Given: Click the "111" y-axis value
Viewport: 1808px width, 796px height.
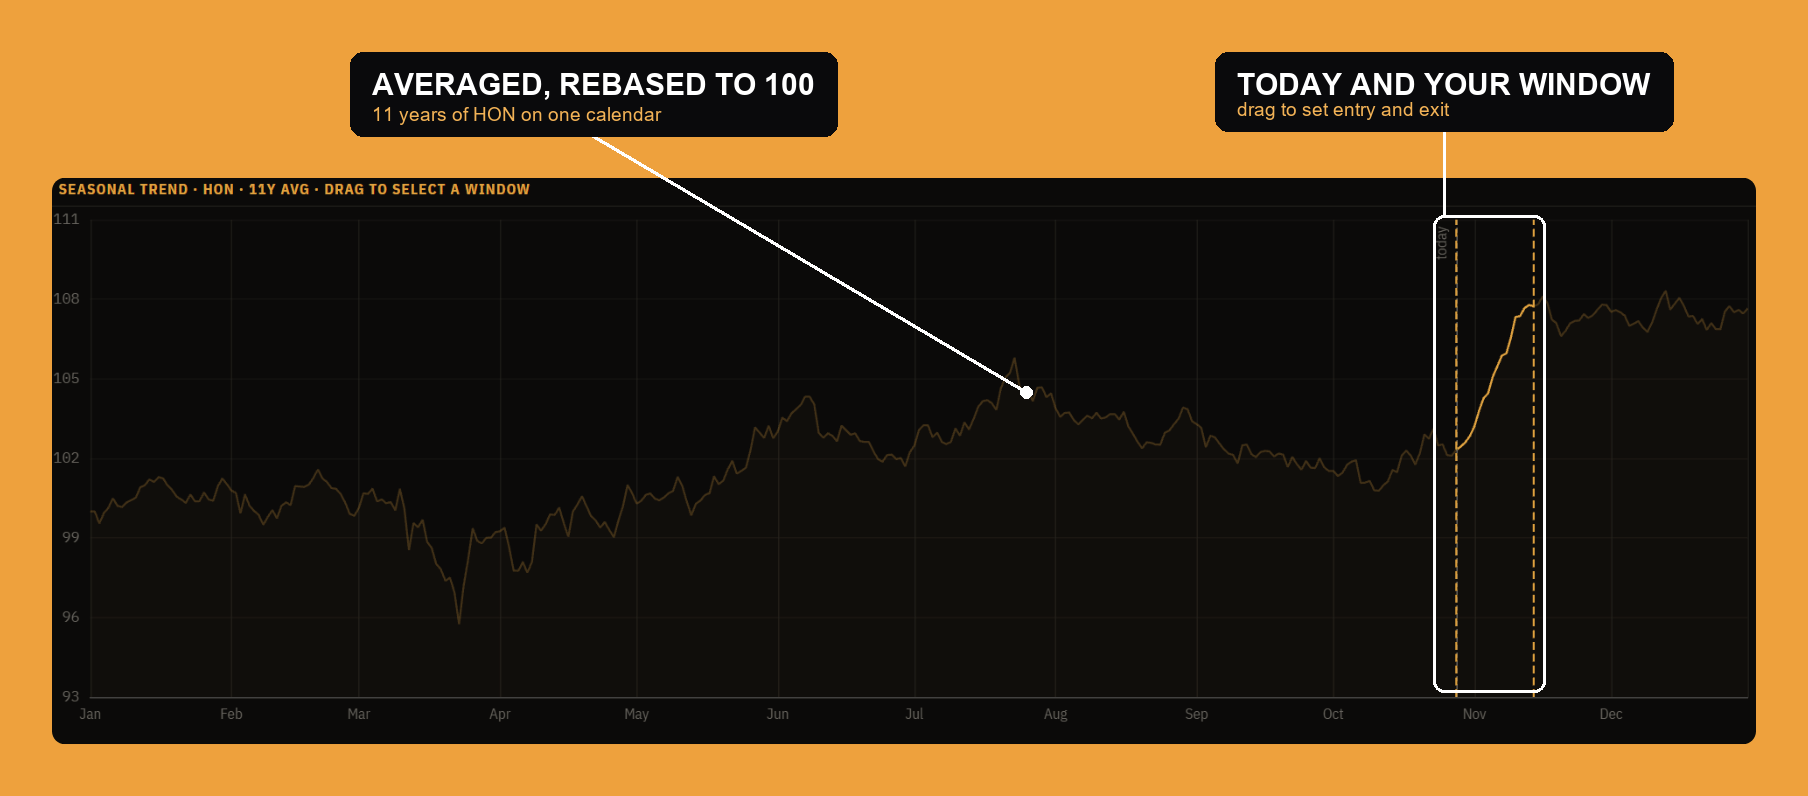Looking at the screenshot, I should pos(67,219).
